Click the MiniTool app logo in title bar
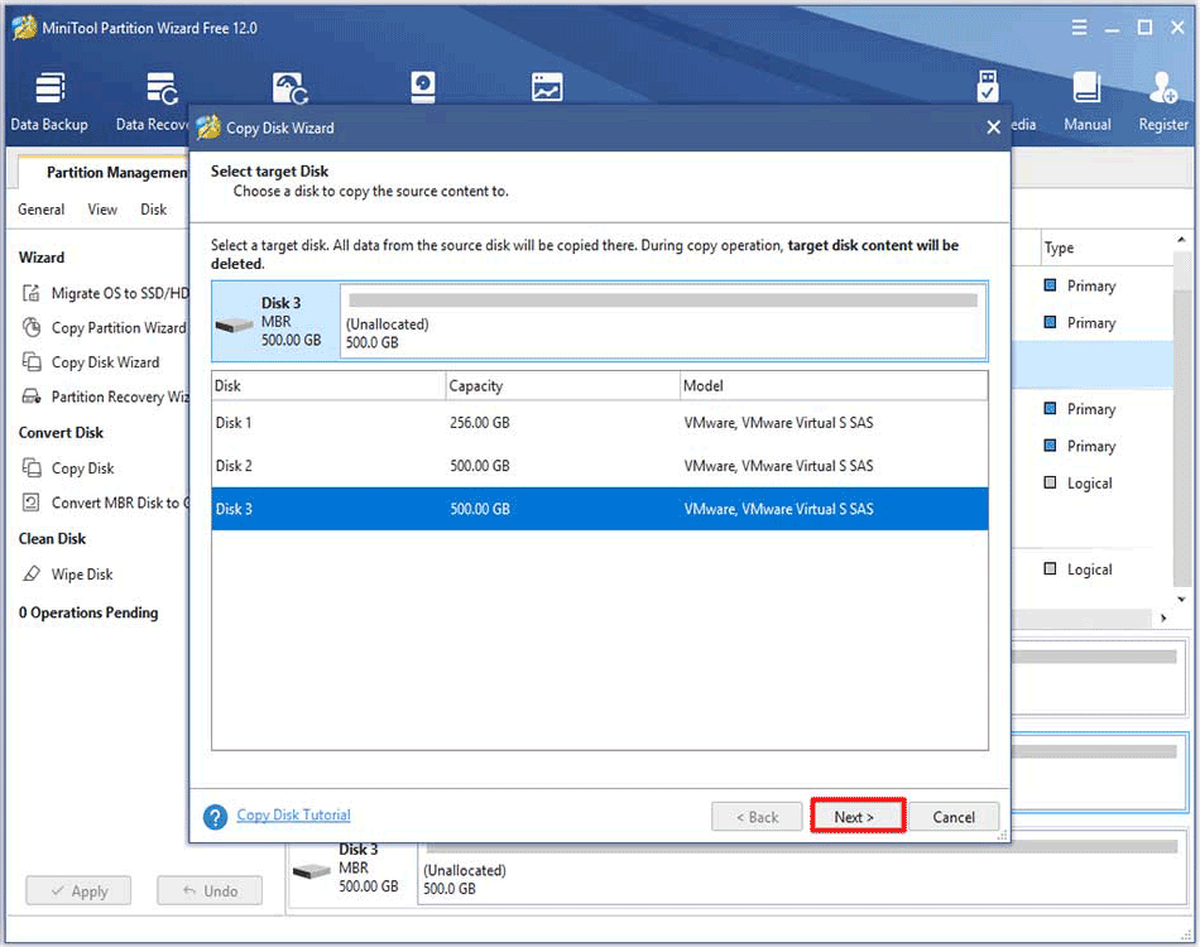The height and width of the screenshot is (947, 1200). tap(23, 28)
